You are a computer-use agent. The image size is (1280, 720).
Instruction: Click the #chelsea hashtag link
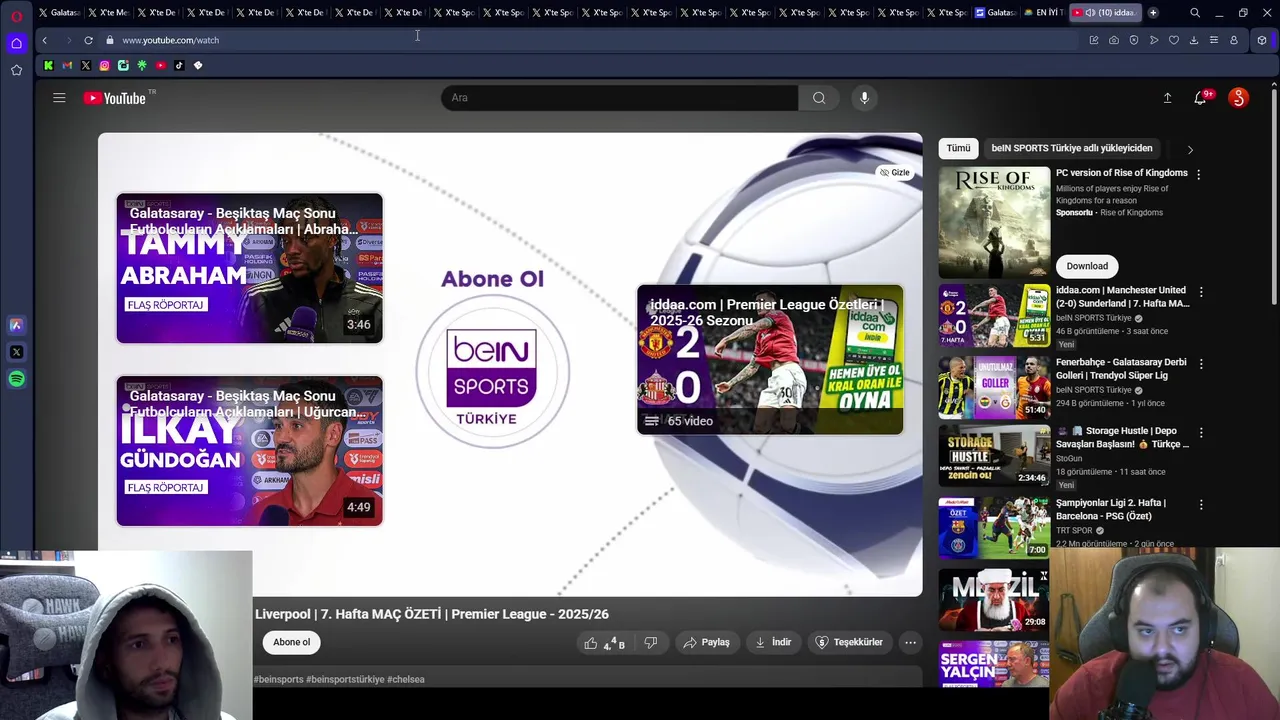tap(405, 679)
